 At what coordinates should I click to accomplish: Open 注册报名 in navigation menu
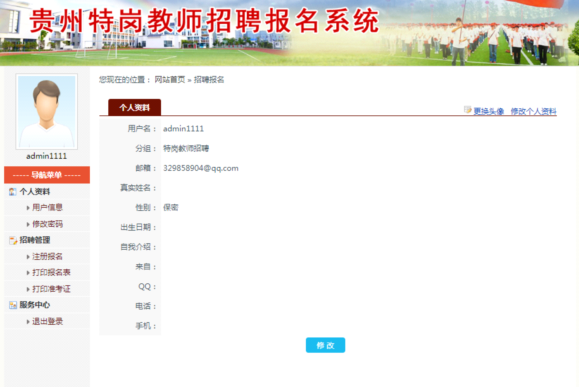point(47,256)
